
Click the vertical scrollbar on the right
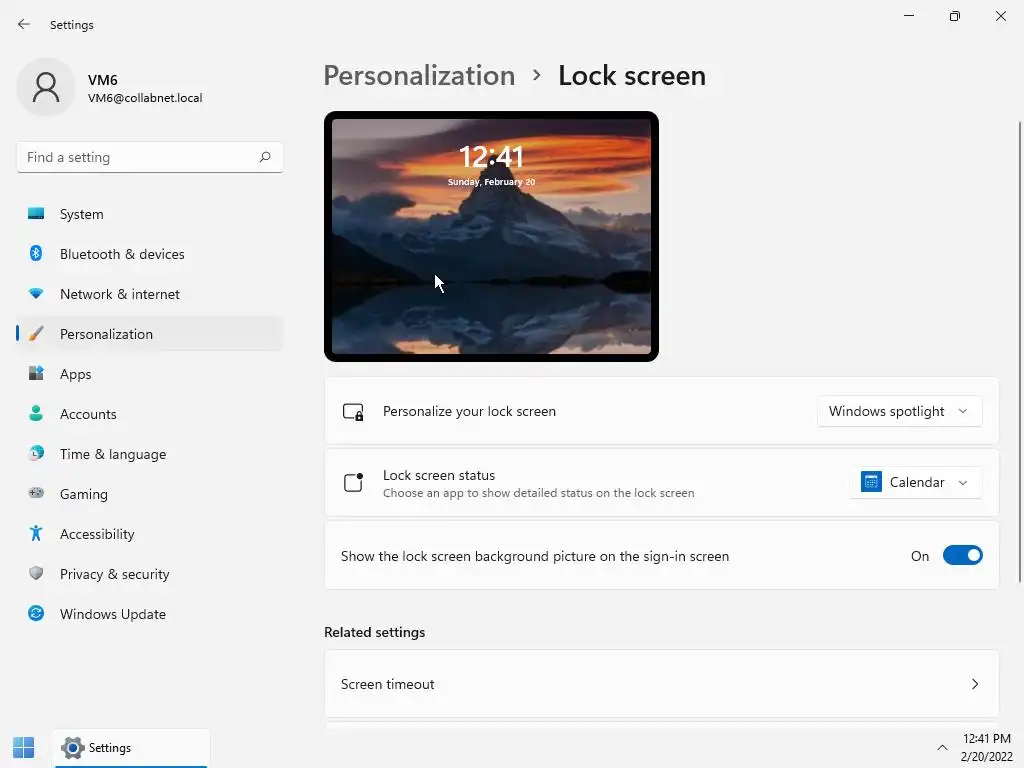click(1019, 351)
